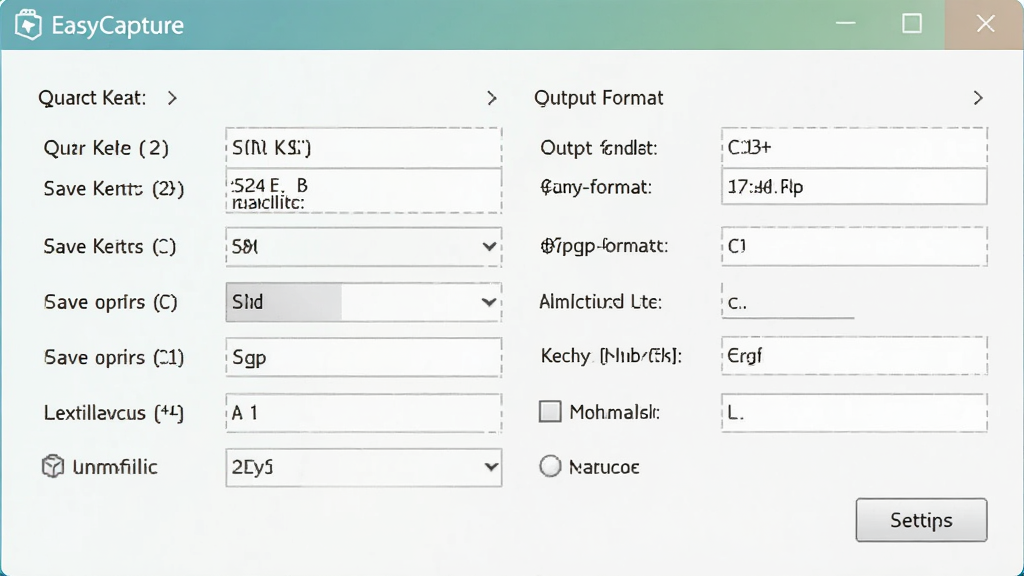Screen dimensions: 1024x576
Task: Open the Save Kerts (C) dropdown
Action: [x=364, y=247]
